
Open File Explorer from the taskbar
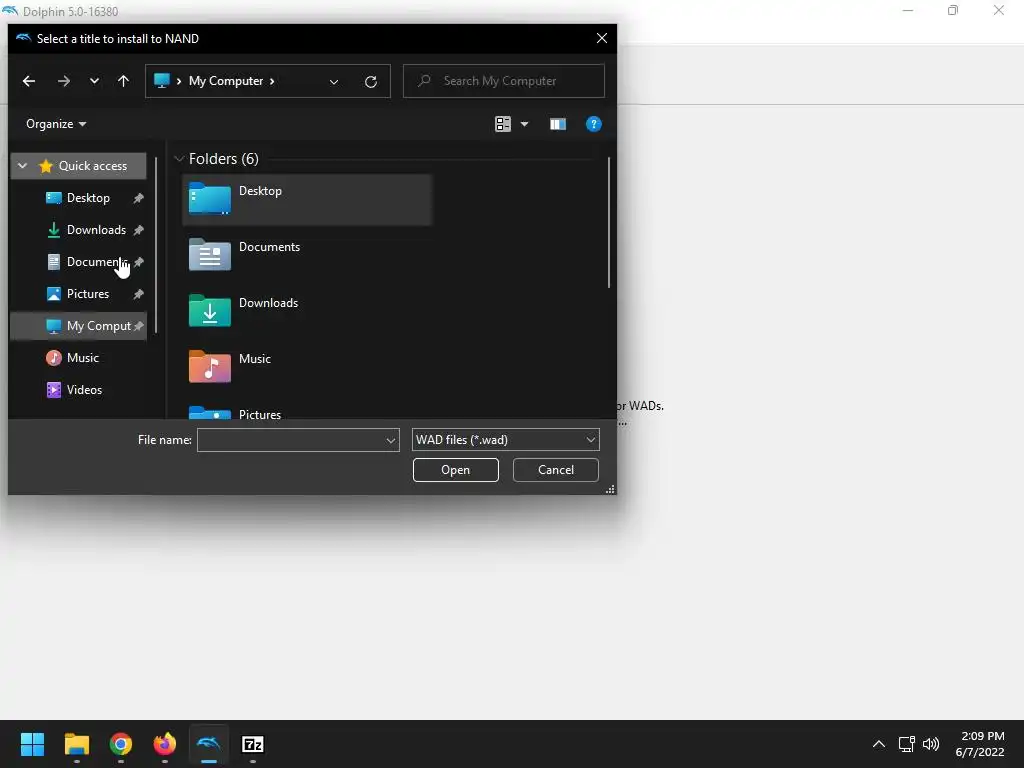tap(76, 744)
